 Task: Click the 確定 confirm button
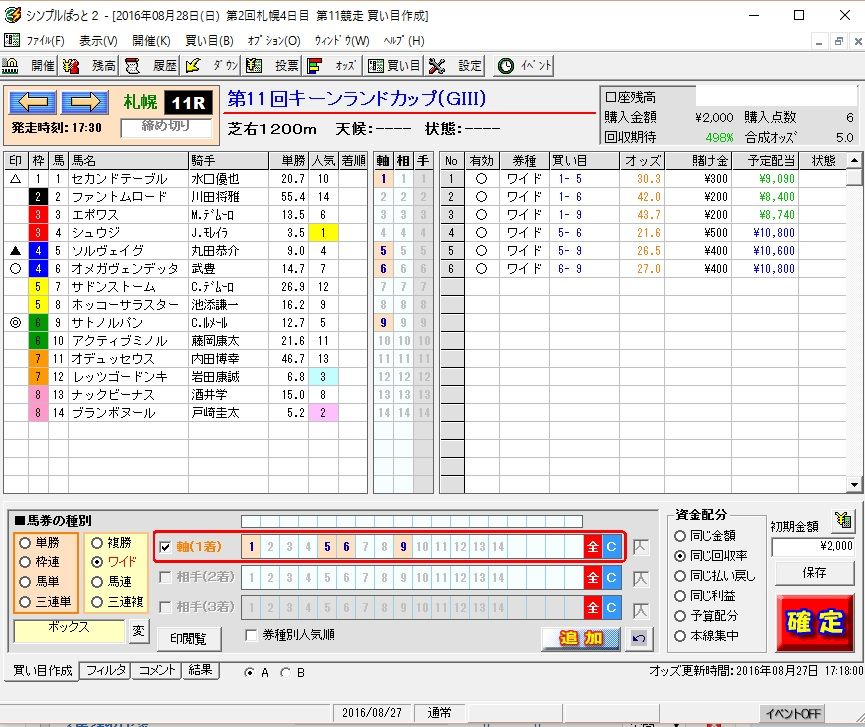pyautogui.click(x=815, y=623)
